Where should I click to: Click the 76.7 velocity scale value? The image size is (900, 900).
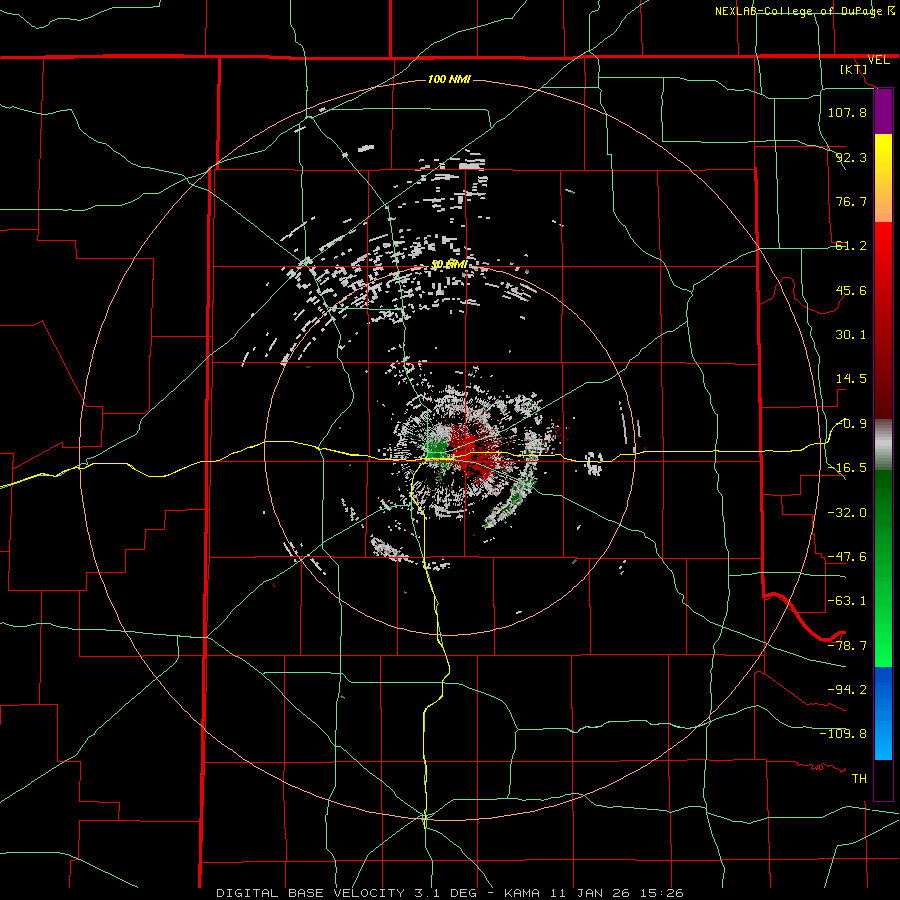pos(851,201)
